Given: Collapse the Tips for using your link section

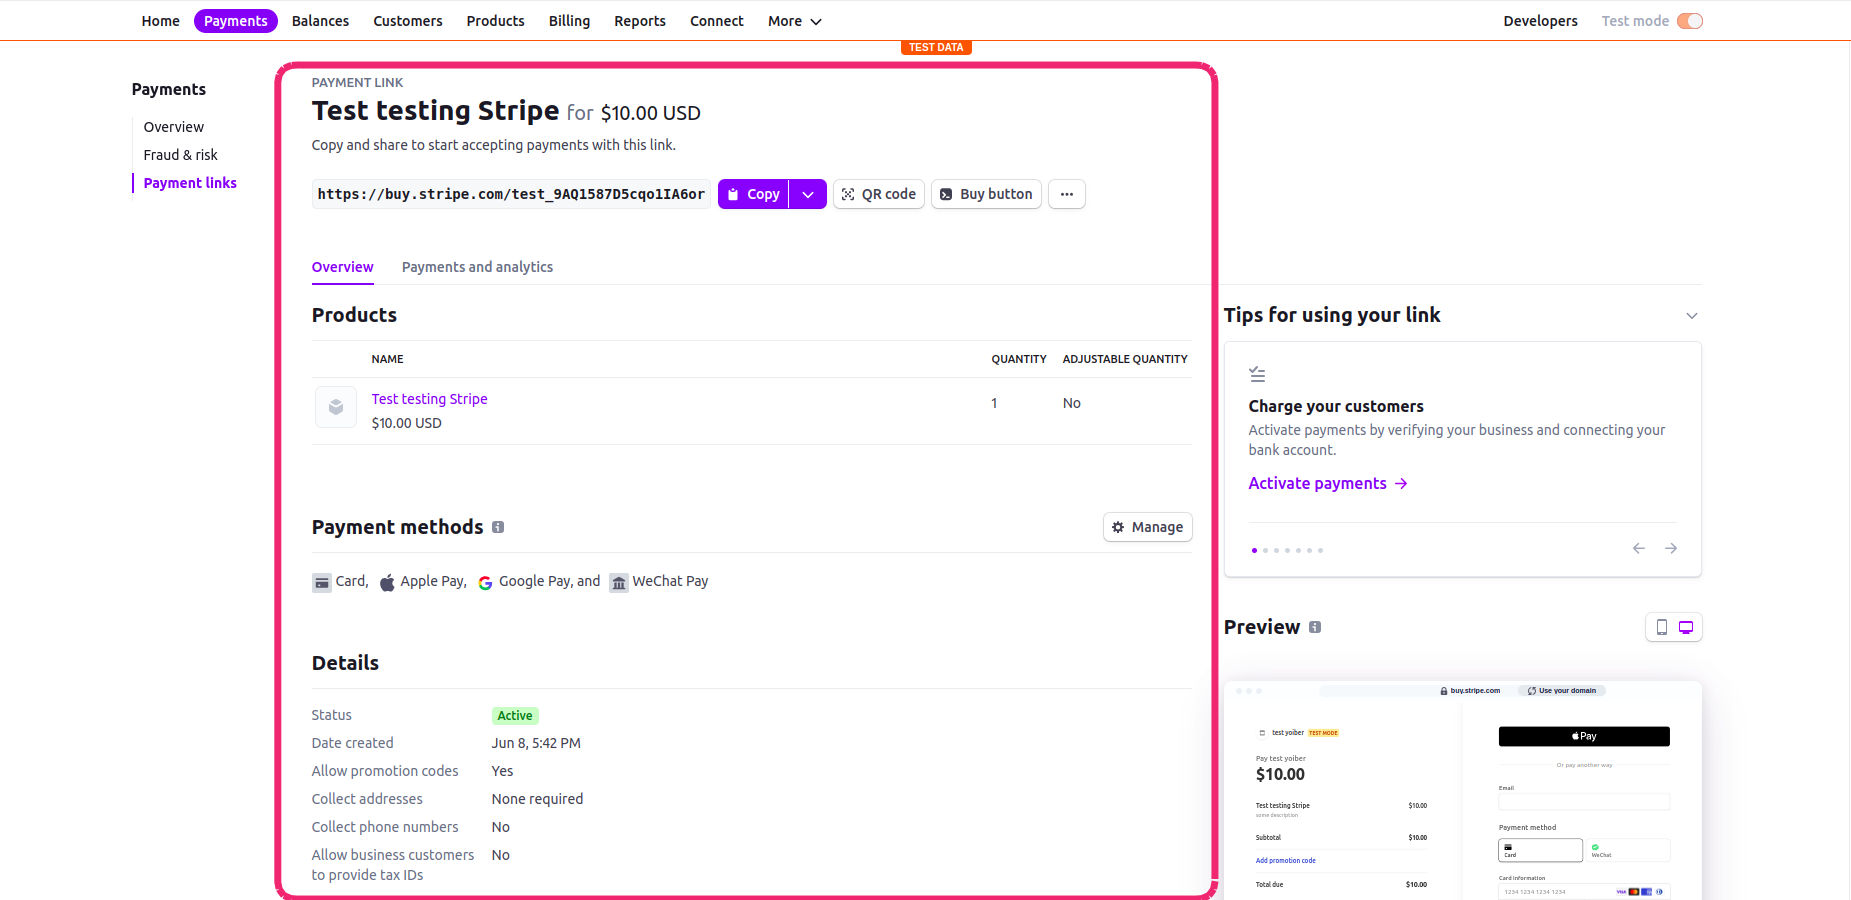Looking at the screenshot, I should click(1692, 316).
